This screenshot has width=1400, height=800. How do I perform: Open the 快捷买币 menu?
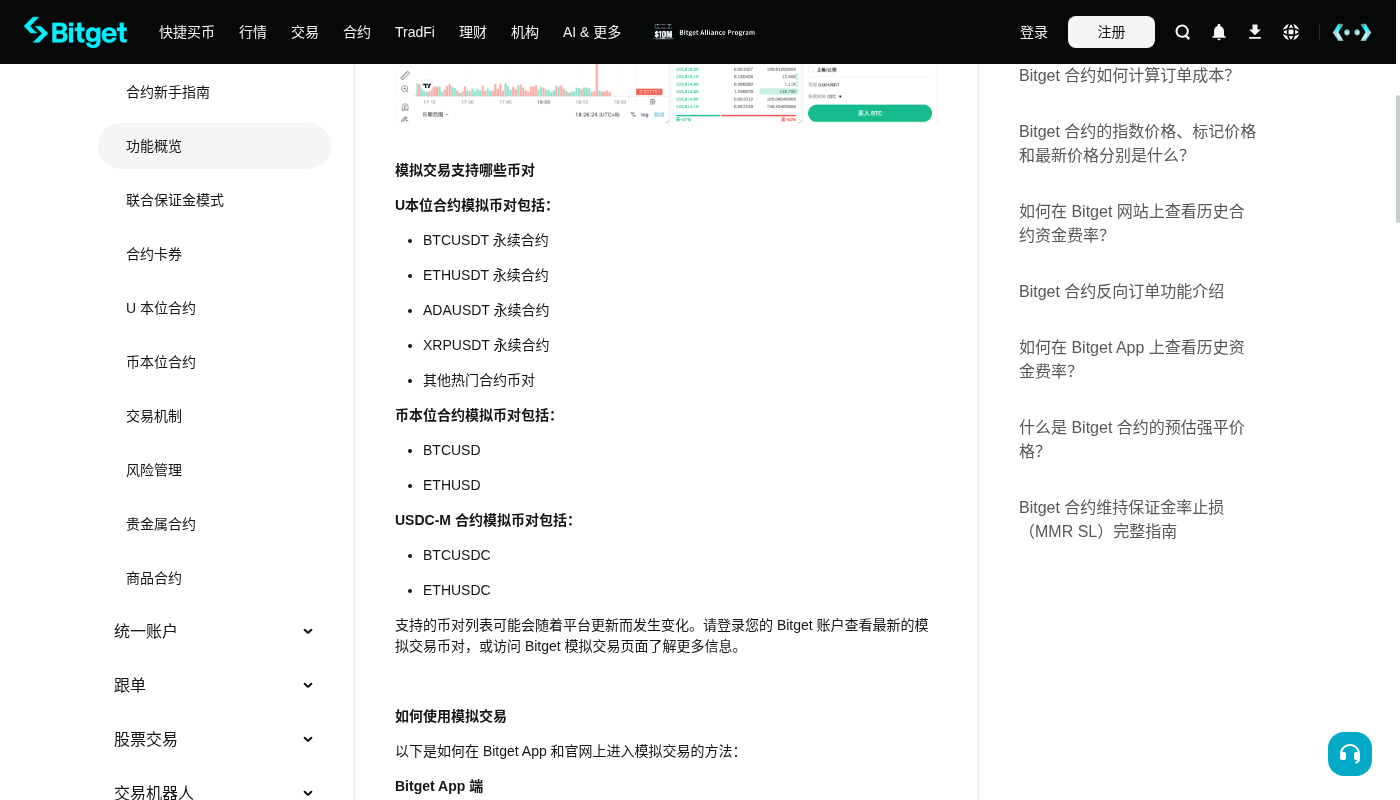[187, 32]
